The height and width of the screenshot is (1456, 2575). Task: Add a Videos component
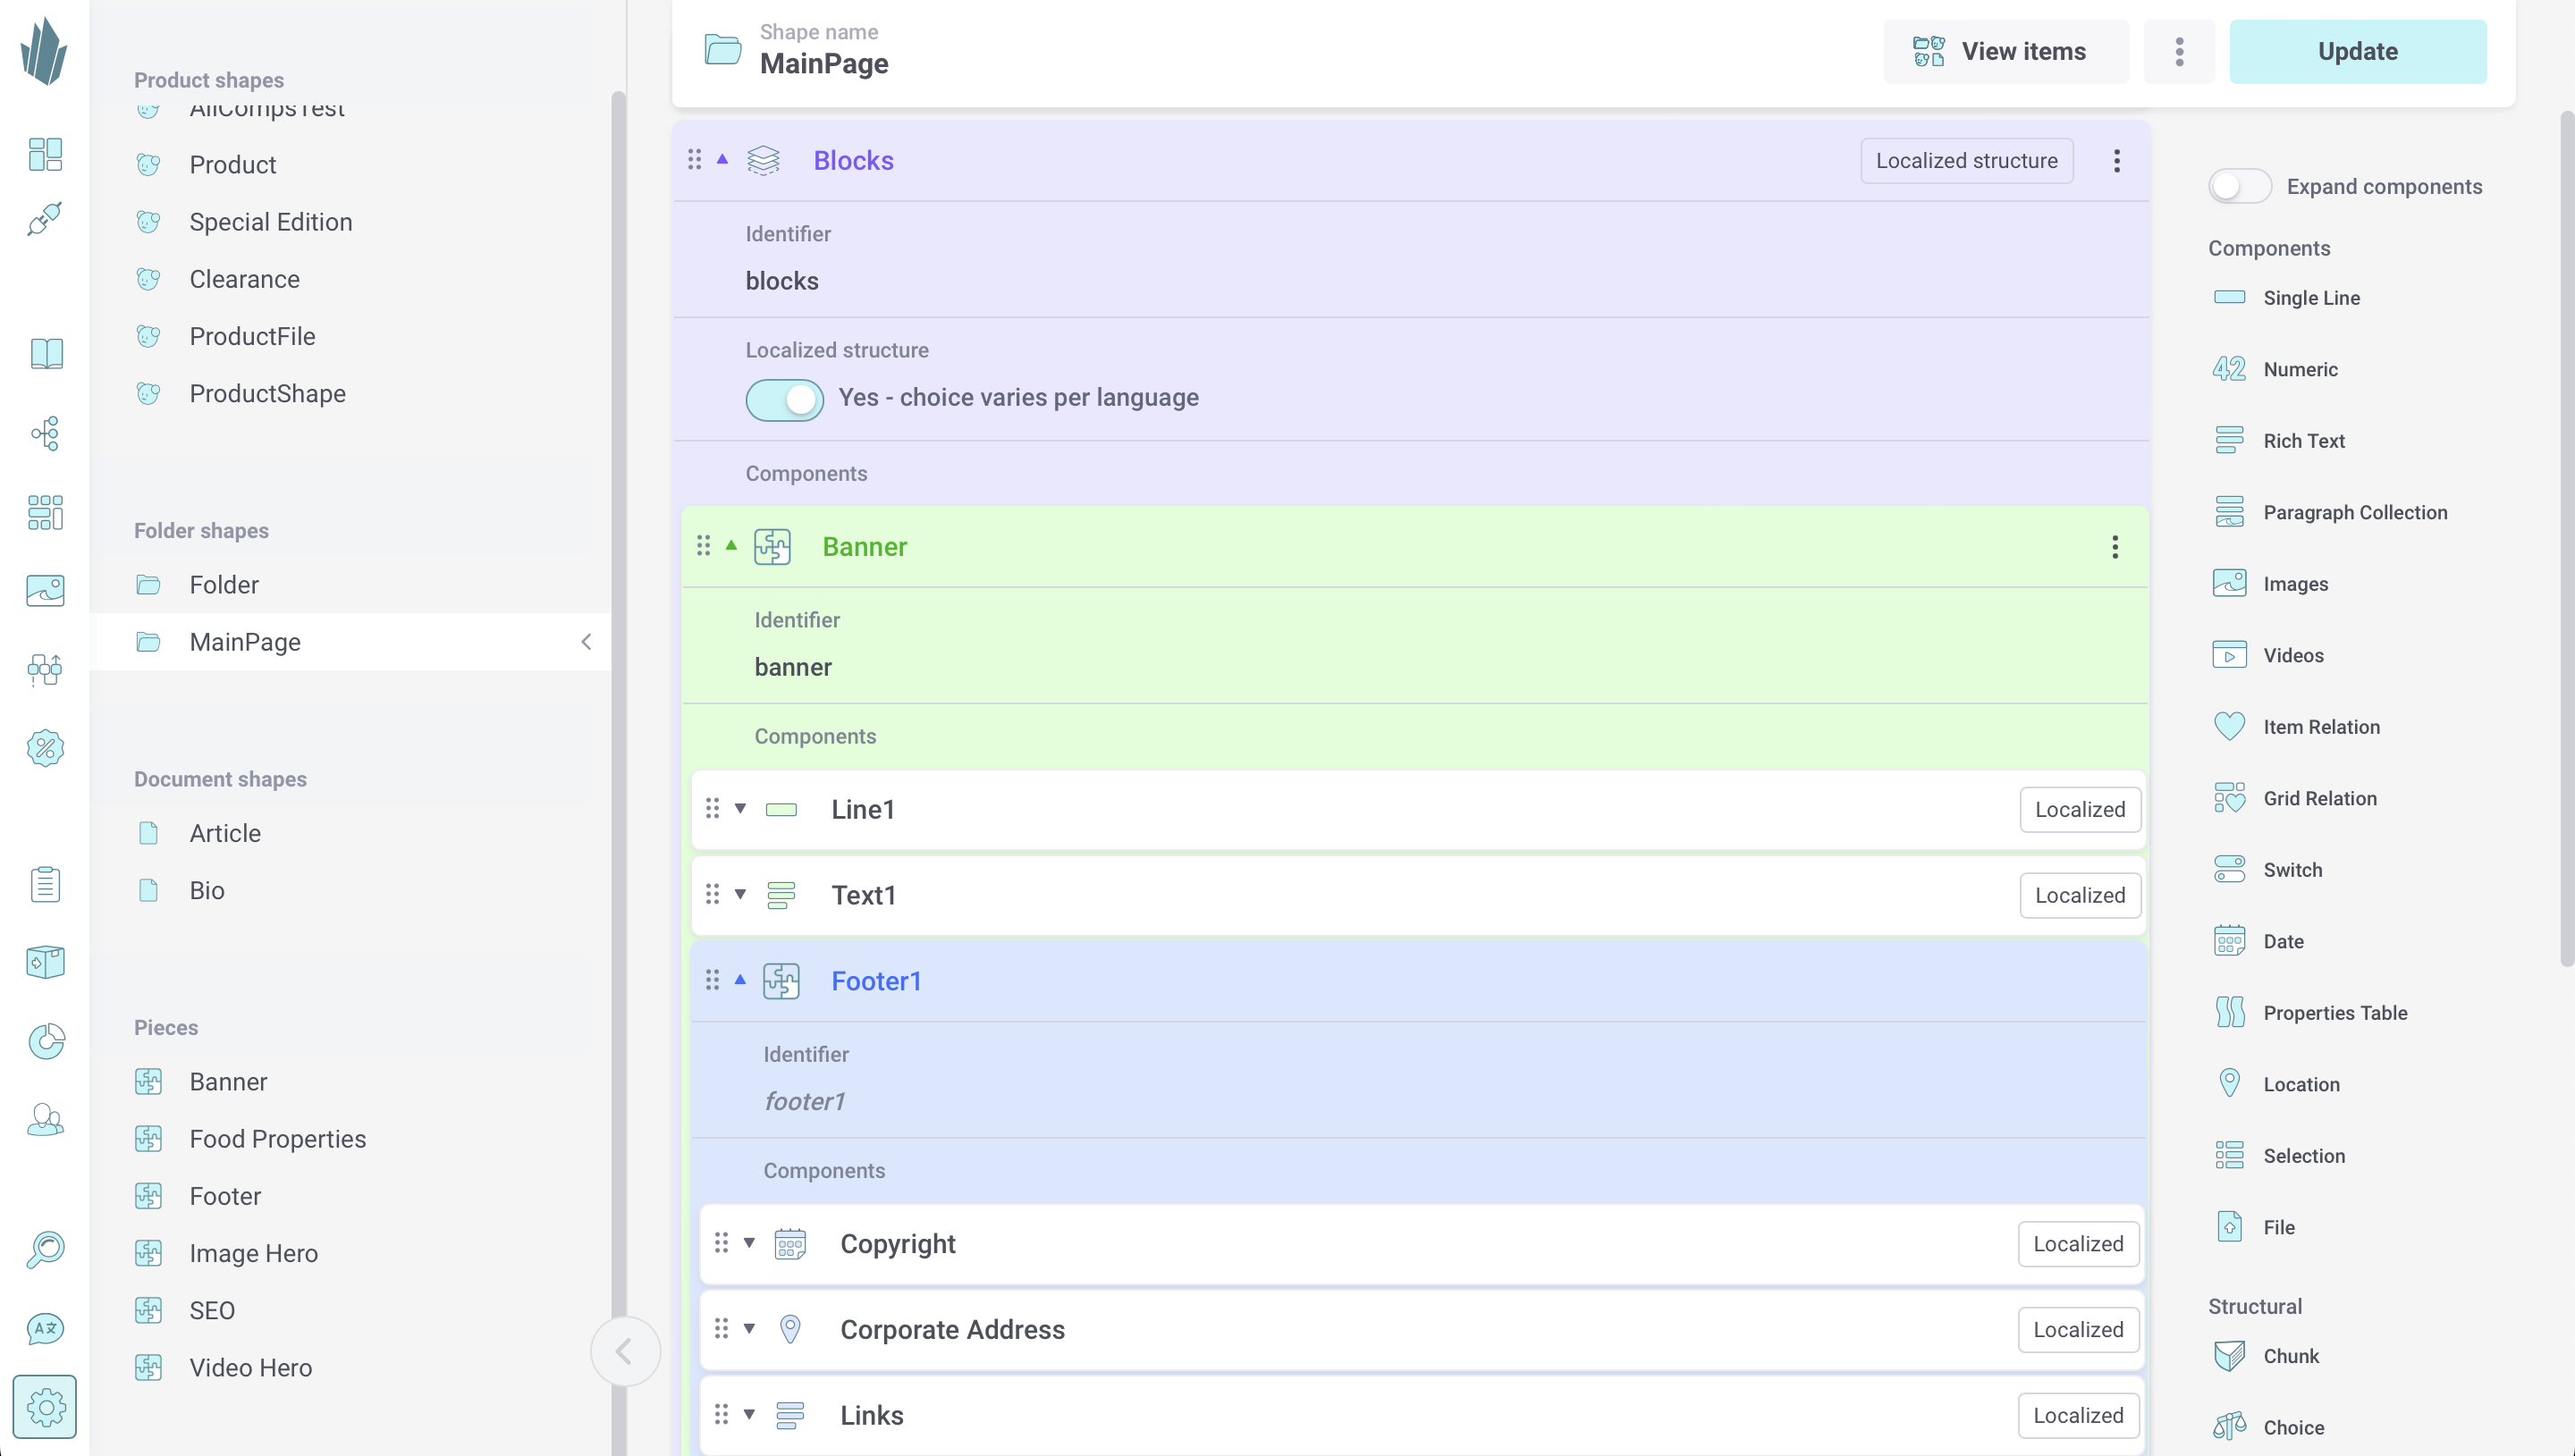click(2268, 655)
